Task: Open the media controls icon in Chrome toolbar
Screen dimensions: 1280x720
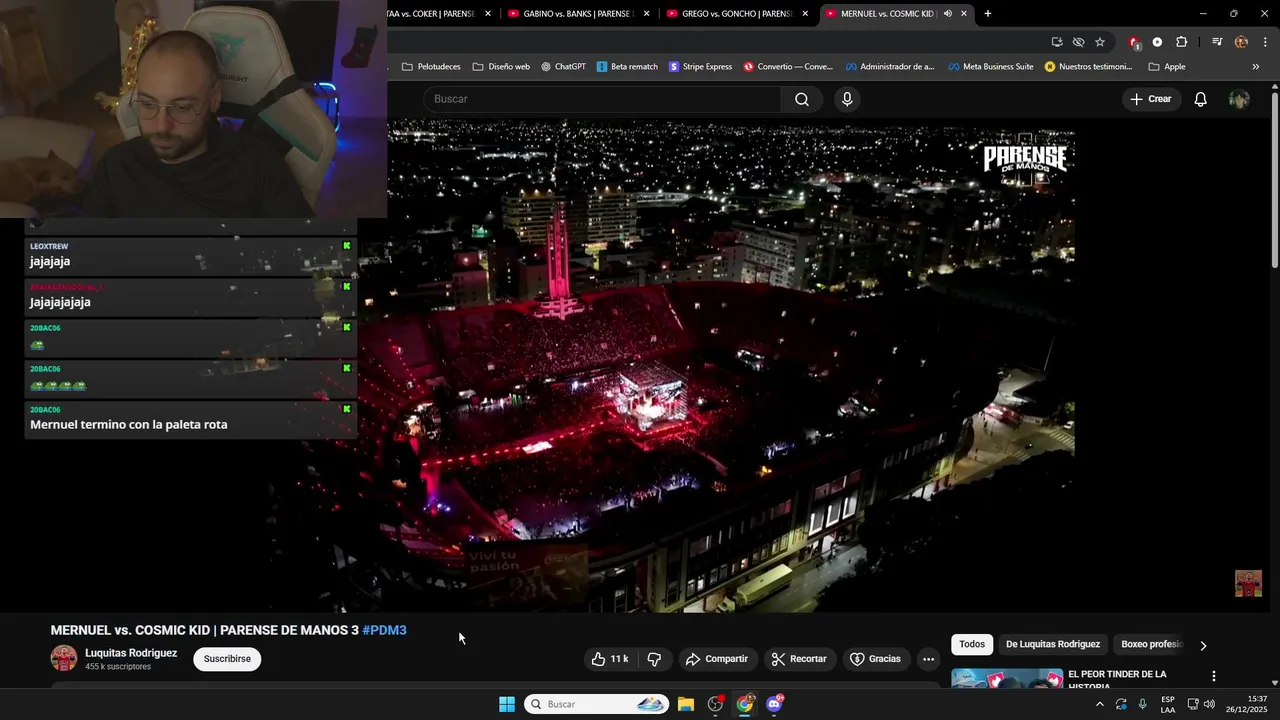Action: [x=1217, y=42]
